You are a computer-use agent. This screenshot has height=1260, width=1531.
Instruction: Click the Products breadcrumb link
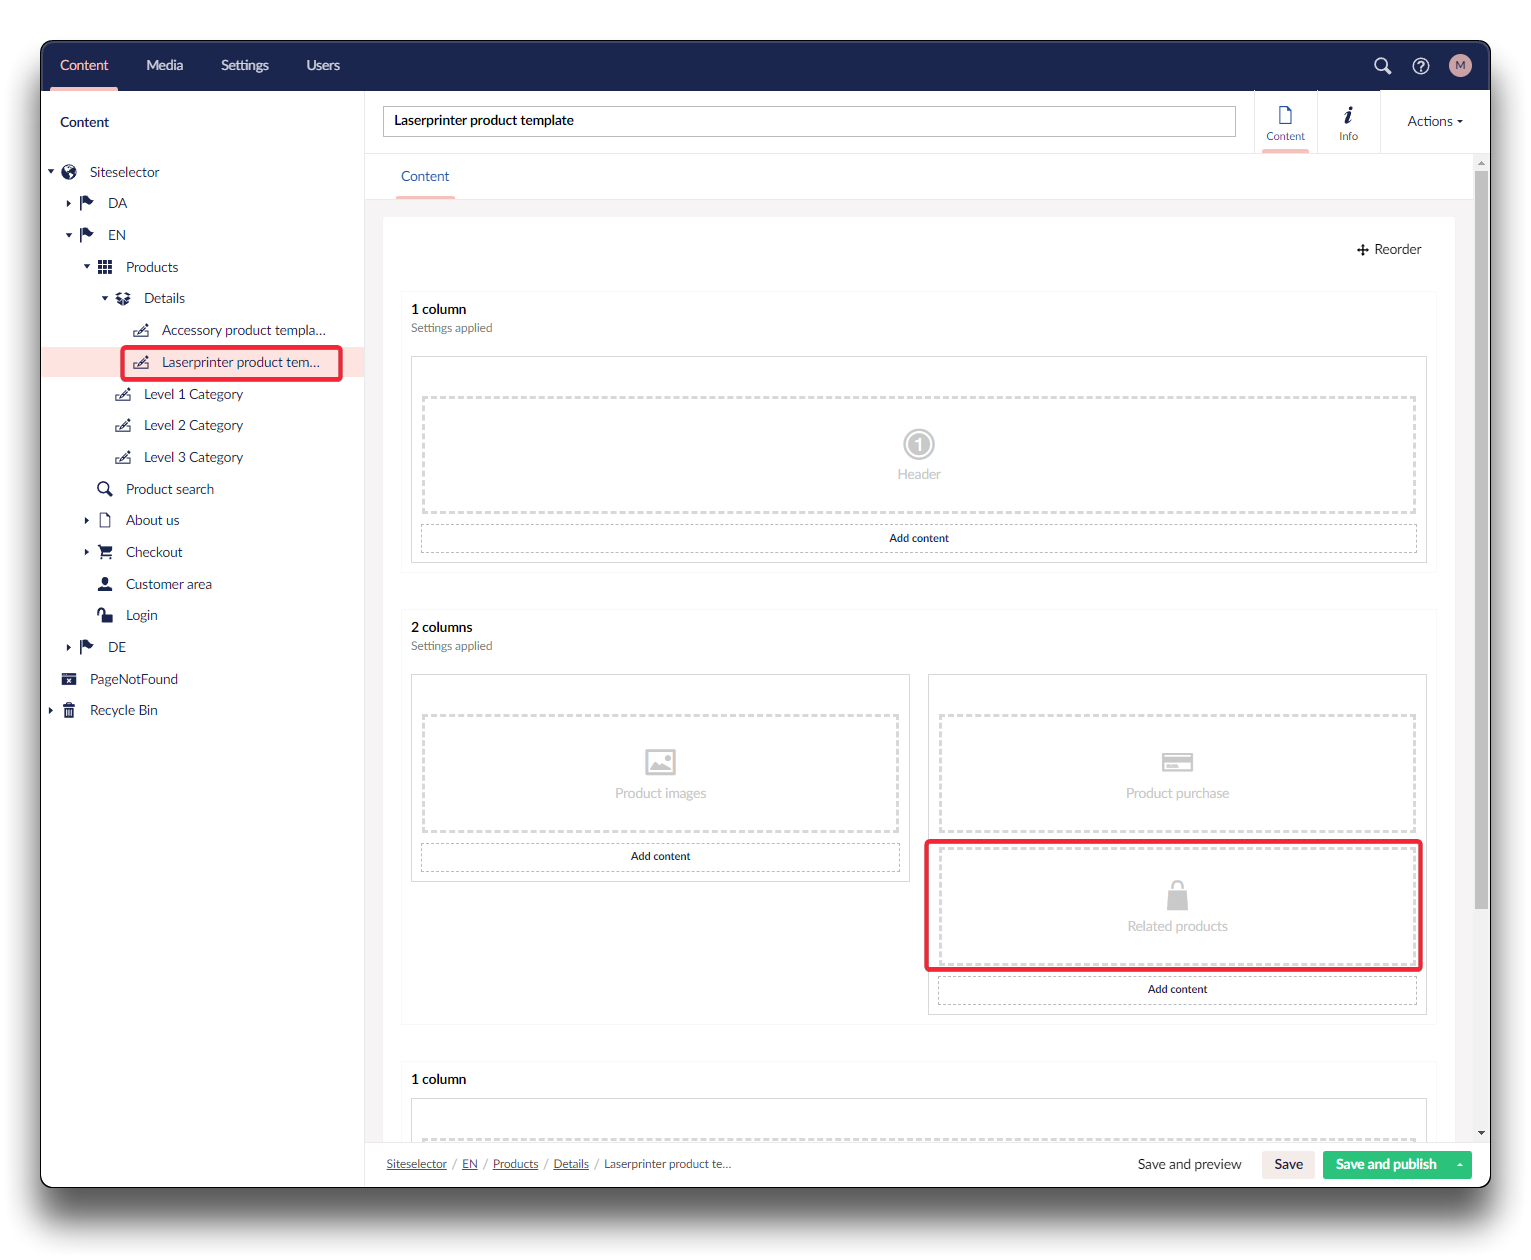tap(515, 1165)
